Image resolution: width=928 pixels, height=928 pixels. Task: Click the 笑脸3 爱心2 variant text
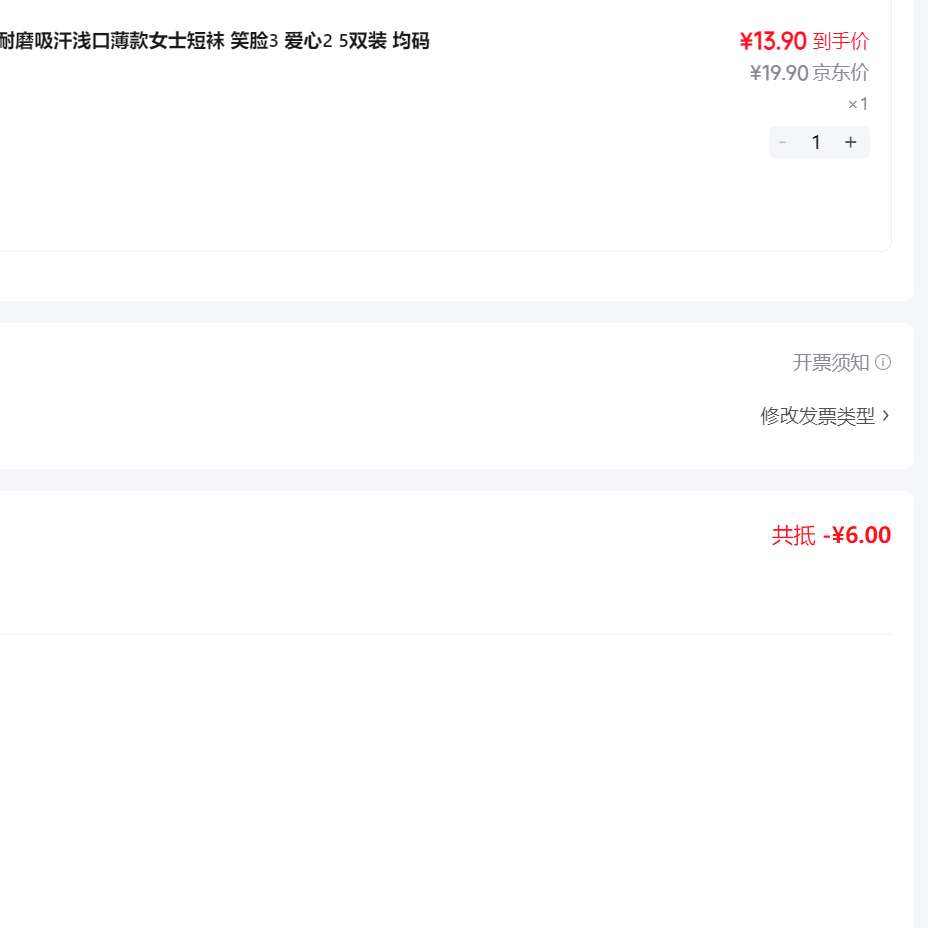click(x=281, y=41)
